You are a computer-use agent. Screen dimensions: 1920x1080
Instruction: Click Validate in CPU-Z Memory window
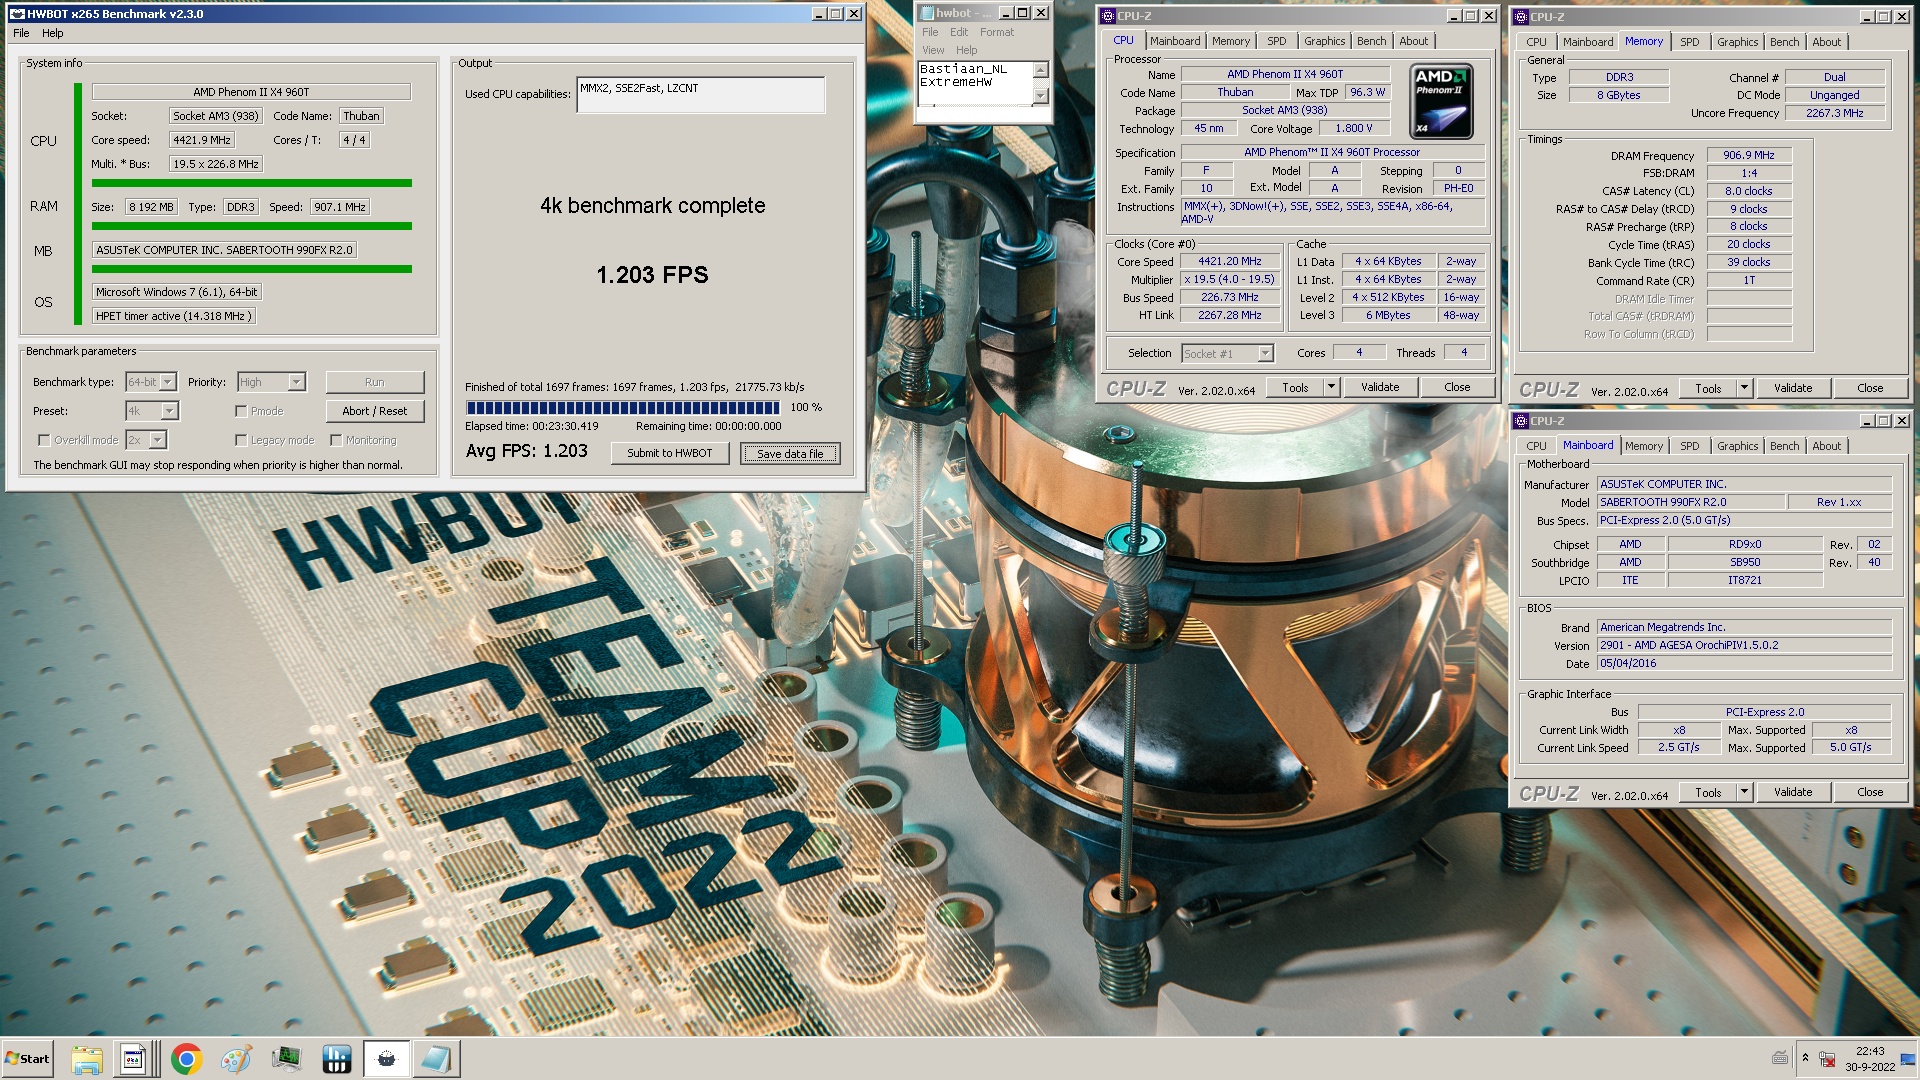(x=1793, y=388)
